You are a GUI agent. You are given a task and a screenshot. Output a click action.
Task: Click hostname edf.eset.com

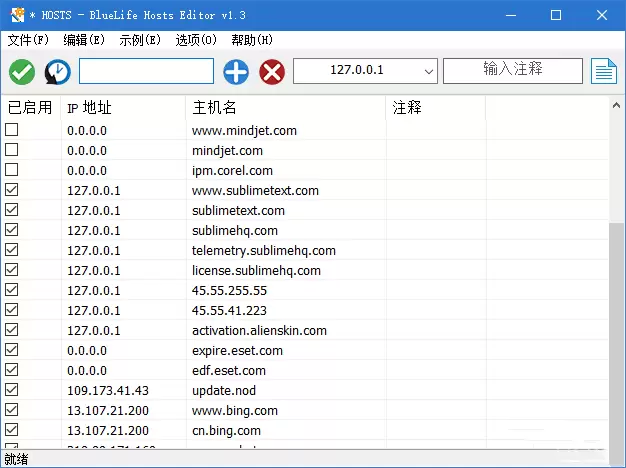coord(229,371)
